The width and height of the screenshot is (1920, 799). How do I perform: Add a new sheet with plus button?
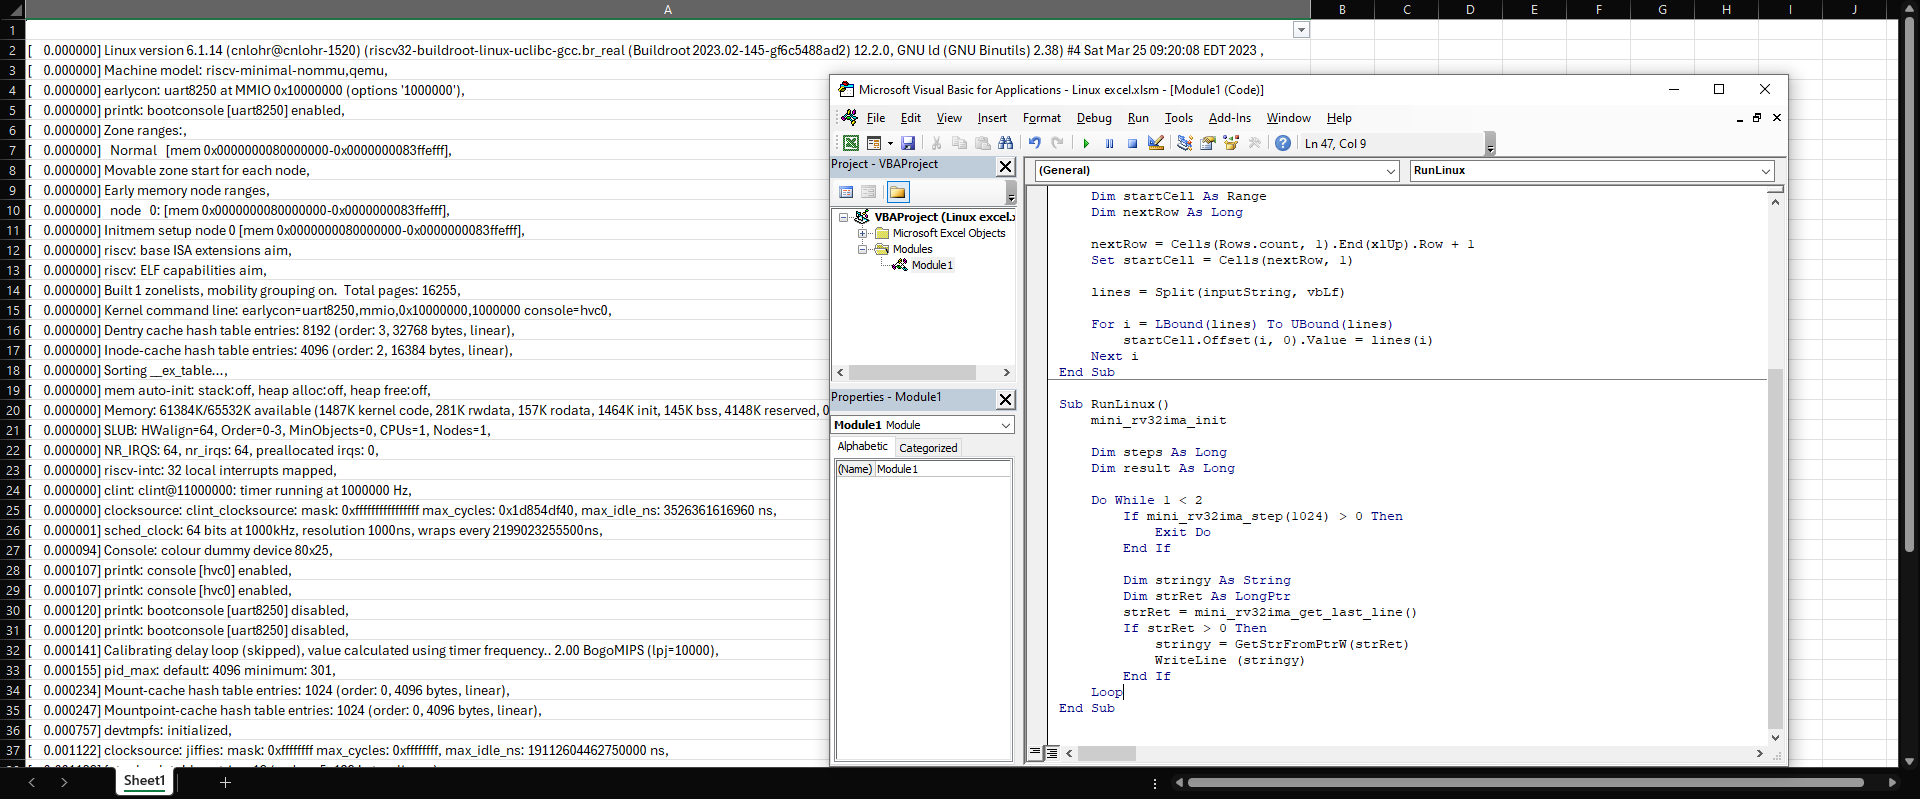(225, 782)
